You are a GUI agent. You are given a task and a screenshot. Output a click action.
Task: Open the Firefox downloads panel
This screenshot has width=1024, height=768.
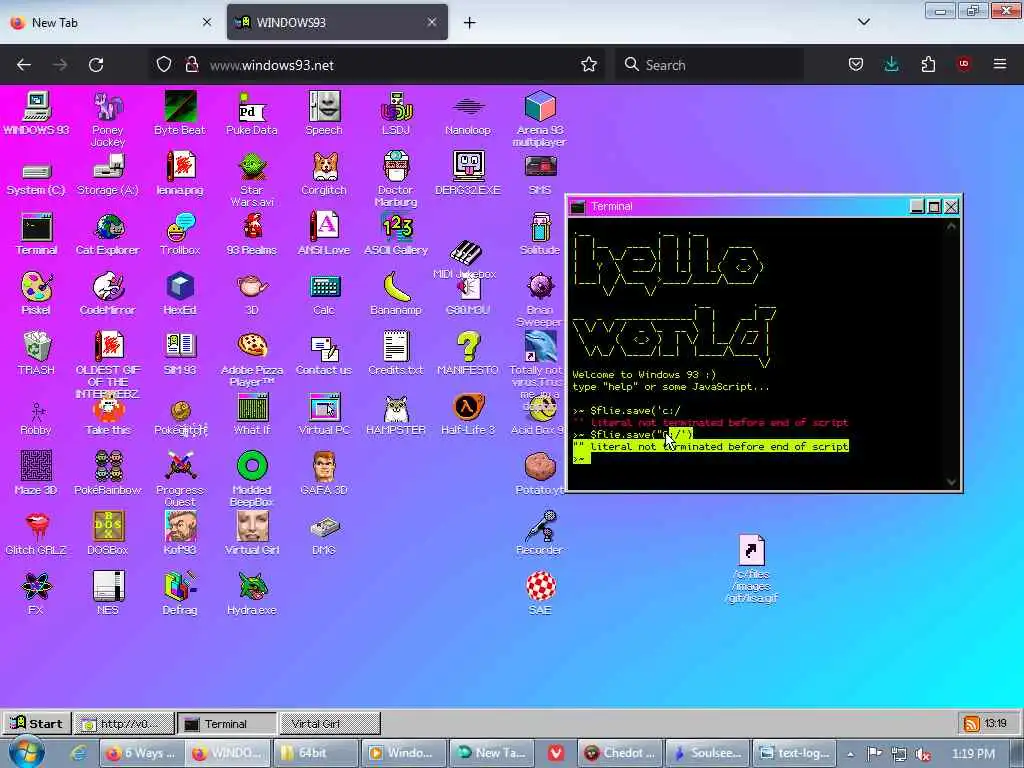[x=891, y=64]
